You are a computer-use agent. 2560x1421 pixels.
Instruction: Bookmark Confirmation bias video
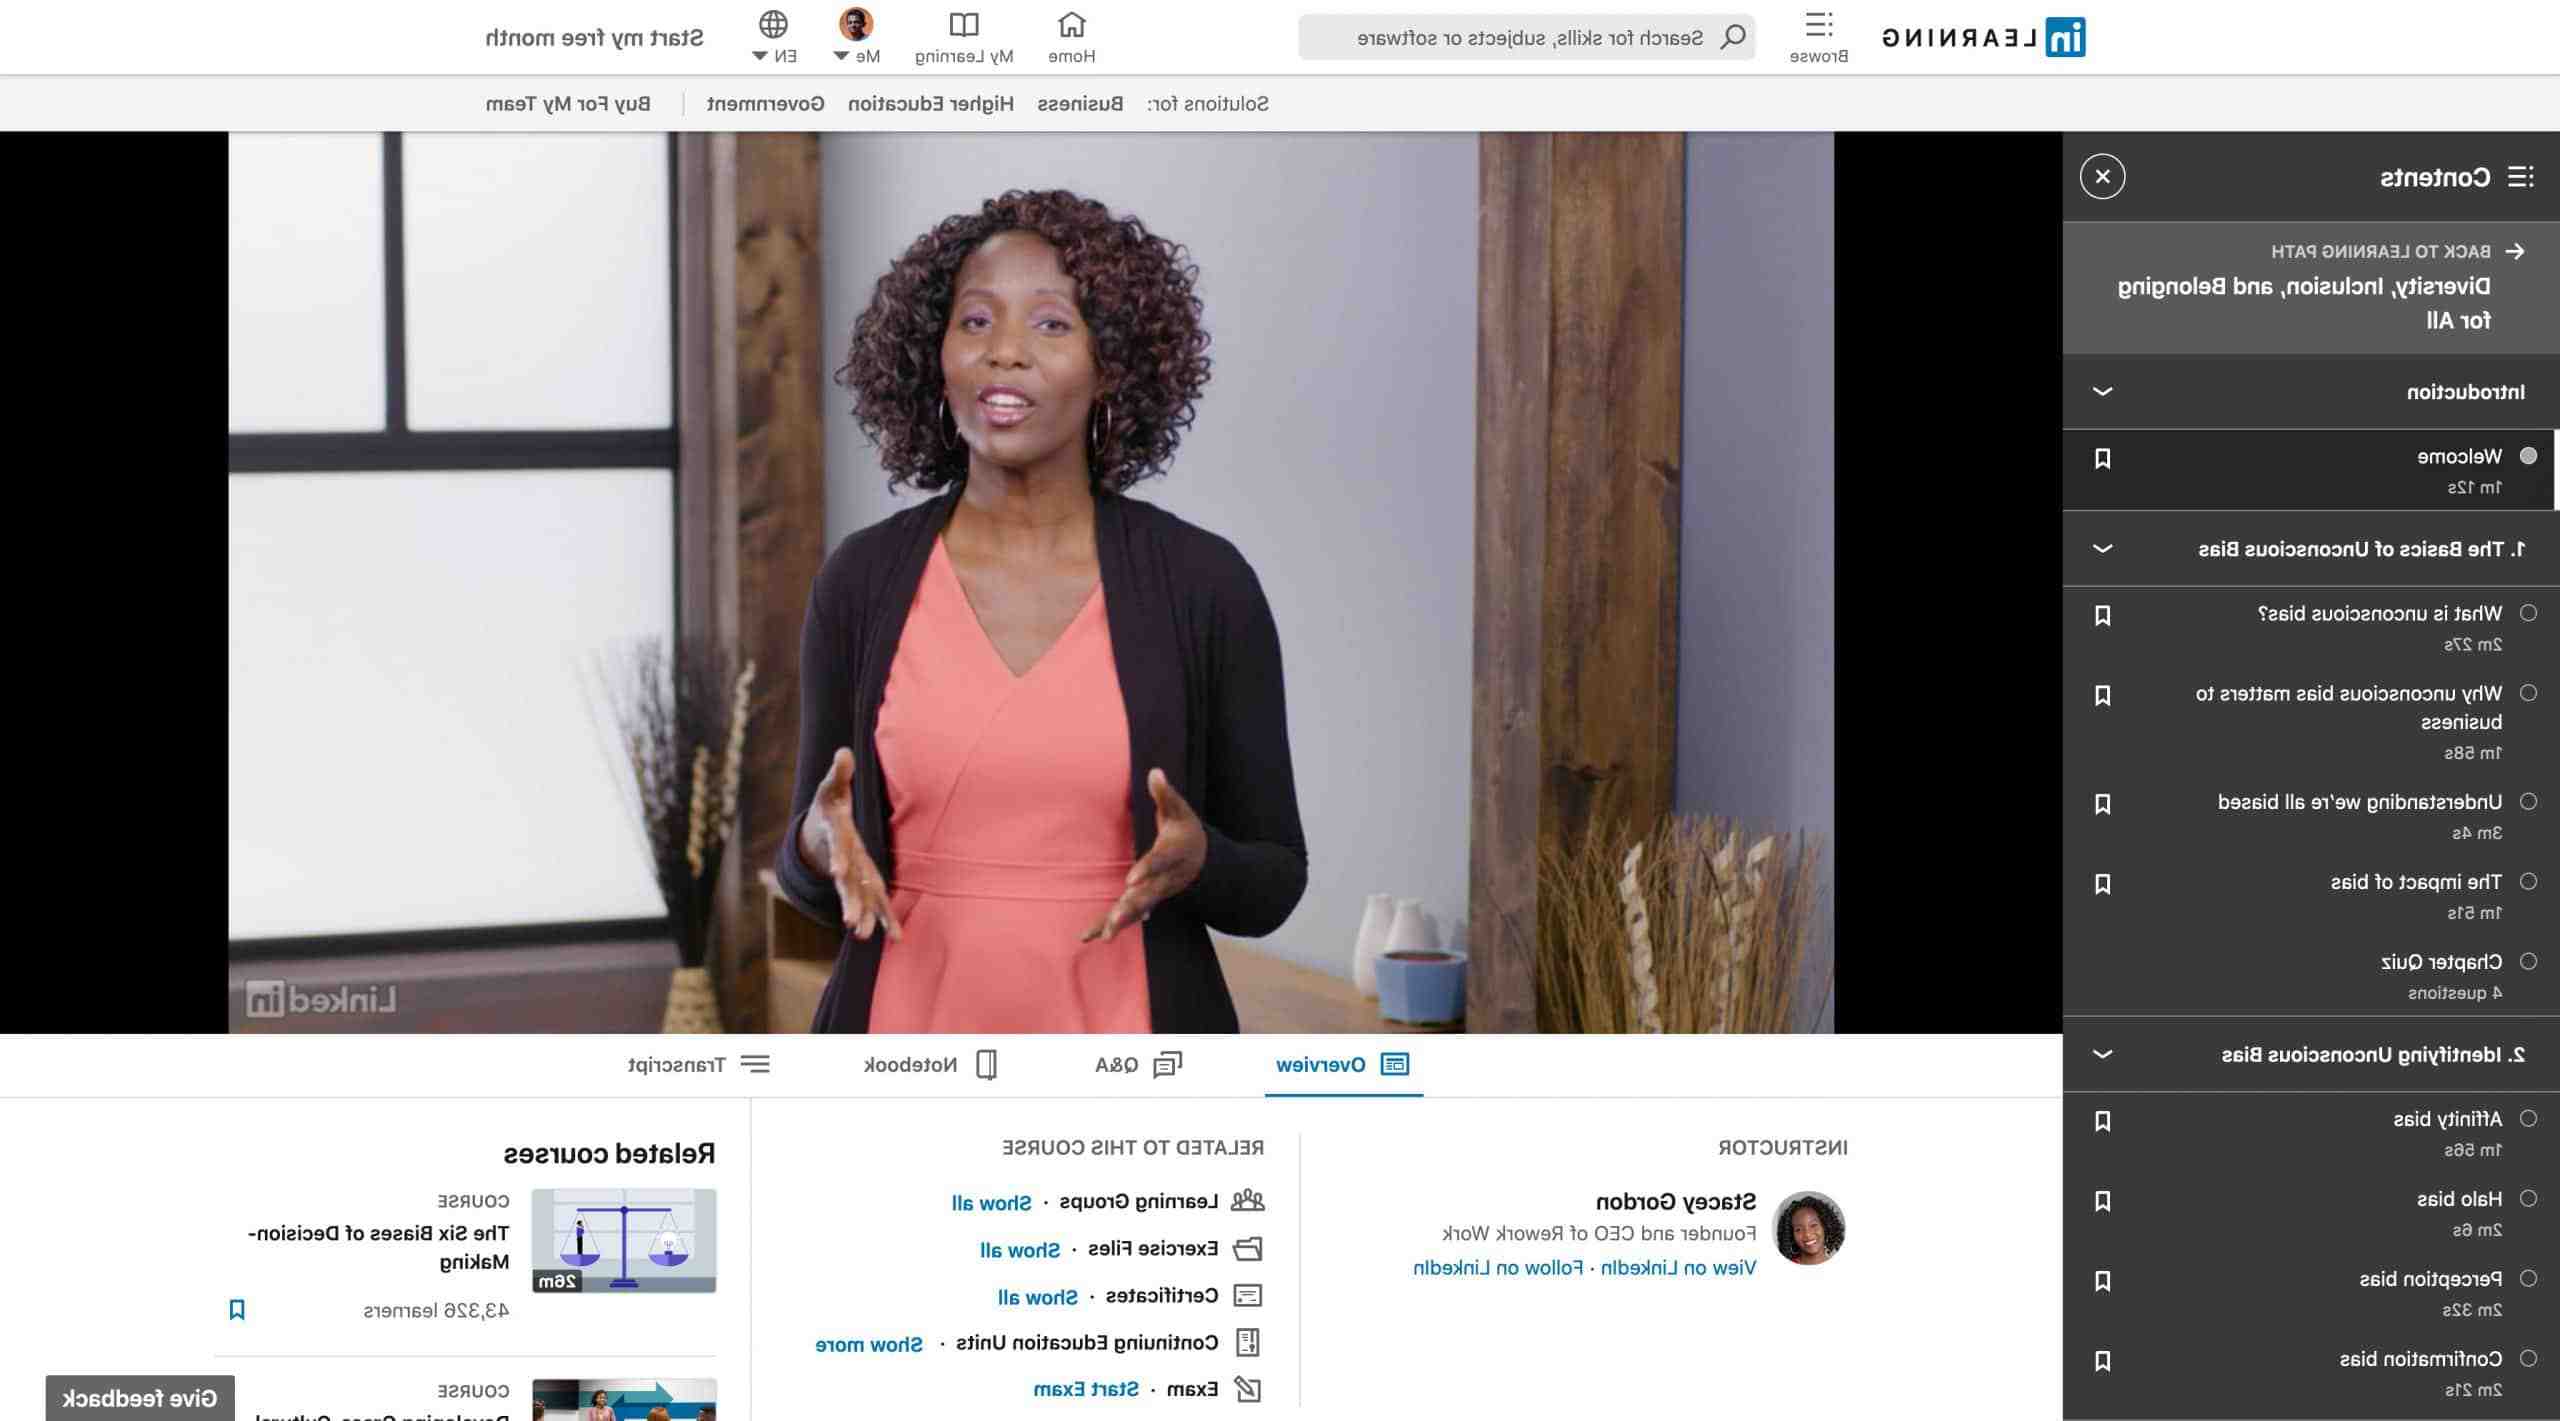click(2102, 1361)
